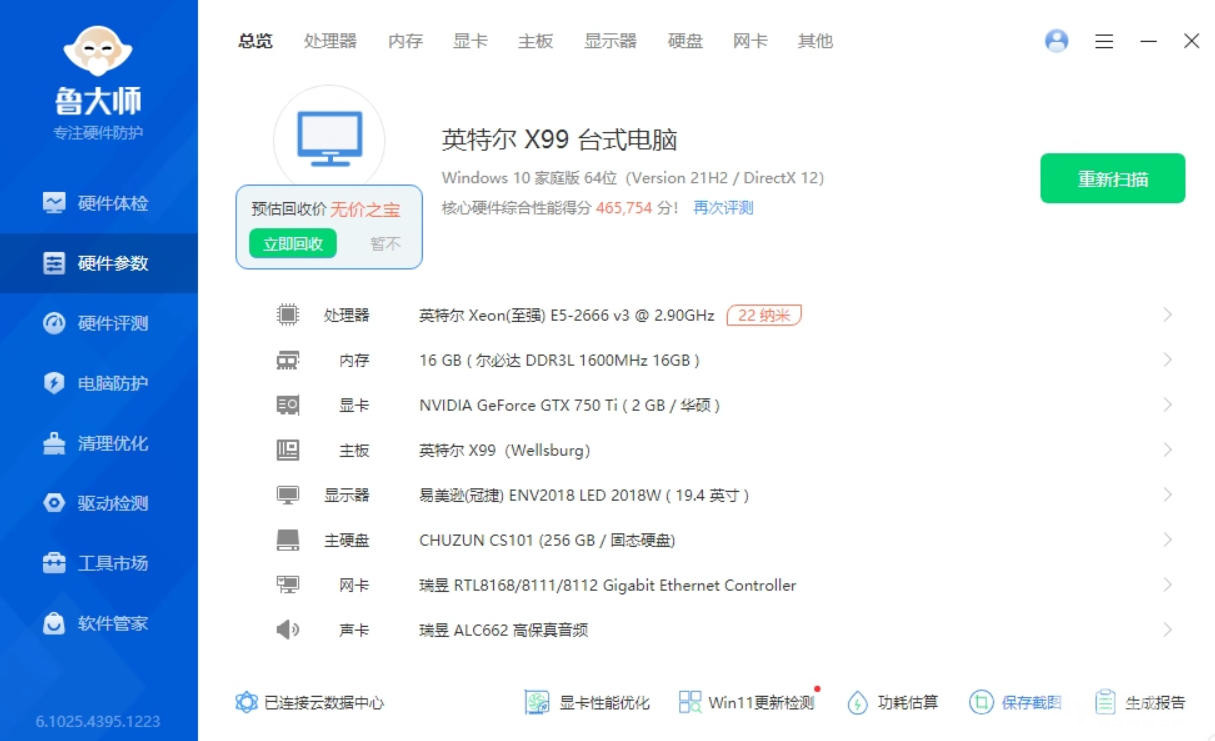Viewport: 1215px width, 741px height.
Task: Launch 软件管家 from the sidebar
Action: (x=98, y=623)
